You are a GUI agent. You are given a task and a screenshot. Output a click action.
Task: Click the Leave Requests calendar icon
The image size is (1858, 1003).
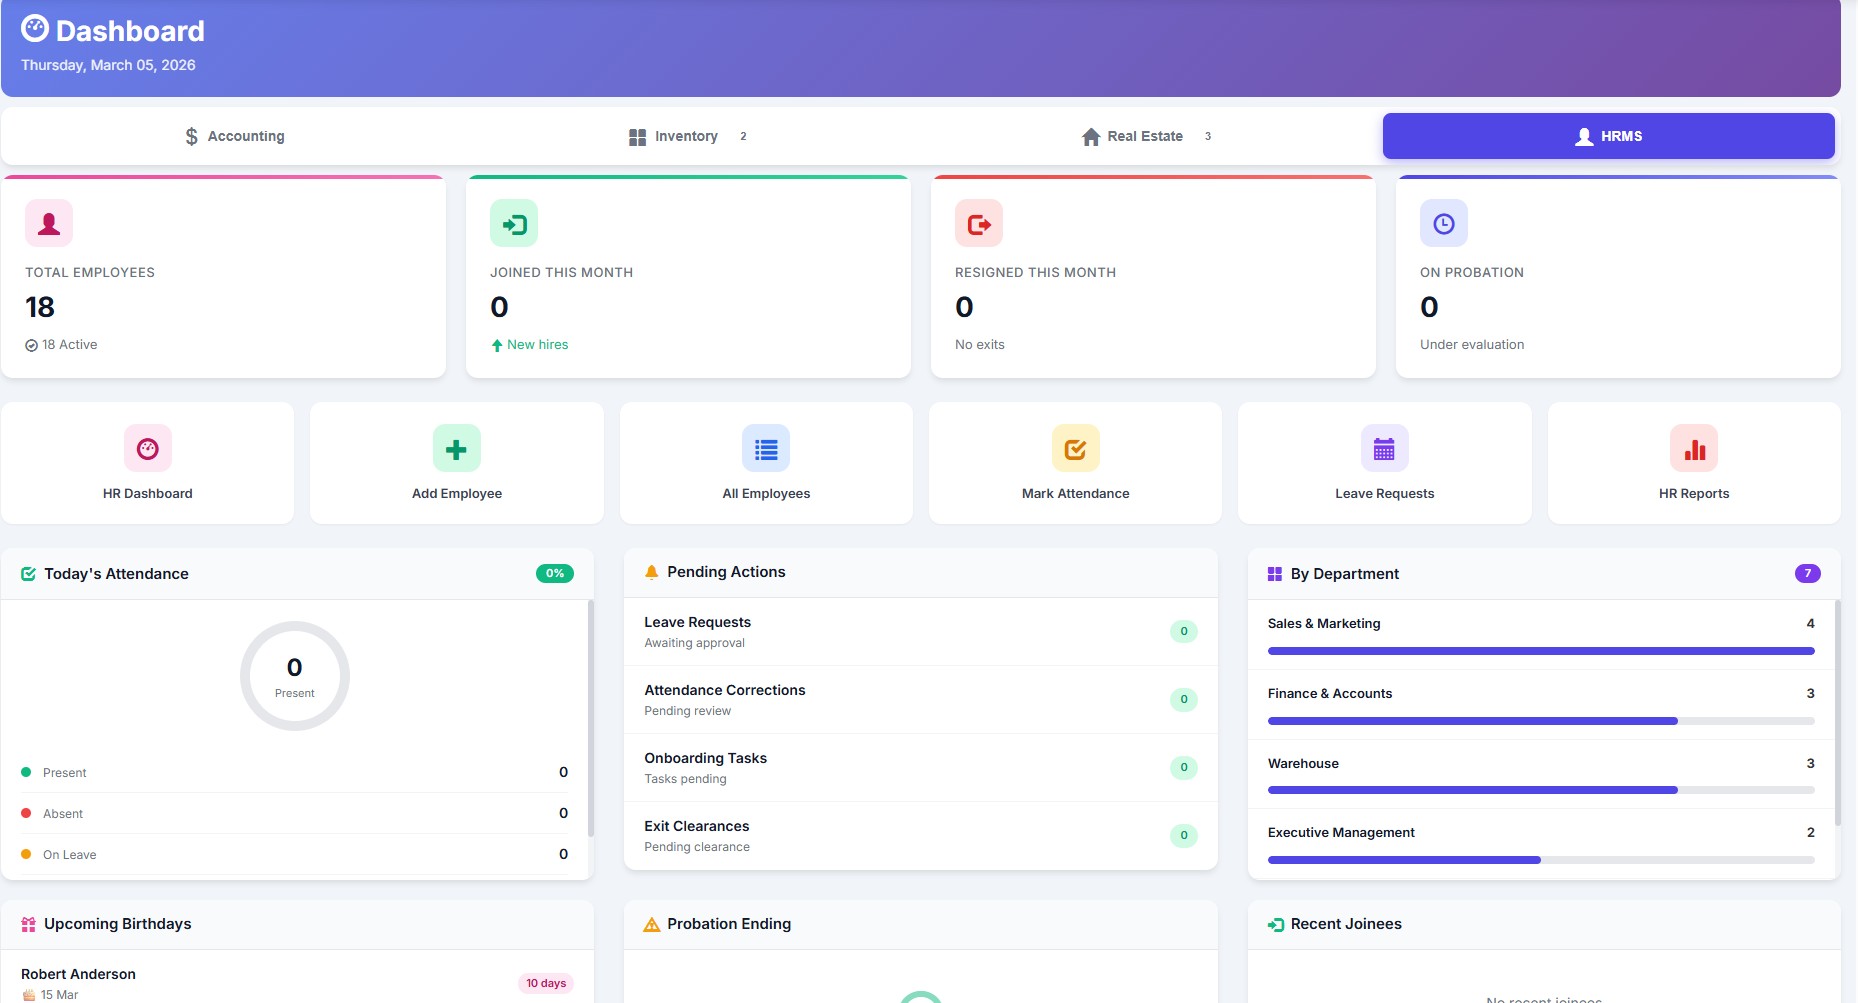click(x=1384, y=449)
